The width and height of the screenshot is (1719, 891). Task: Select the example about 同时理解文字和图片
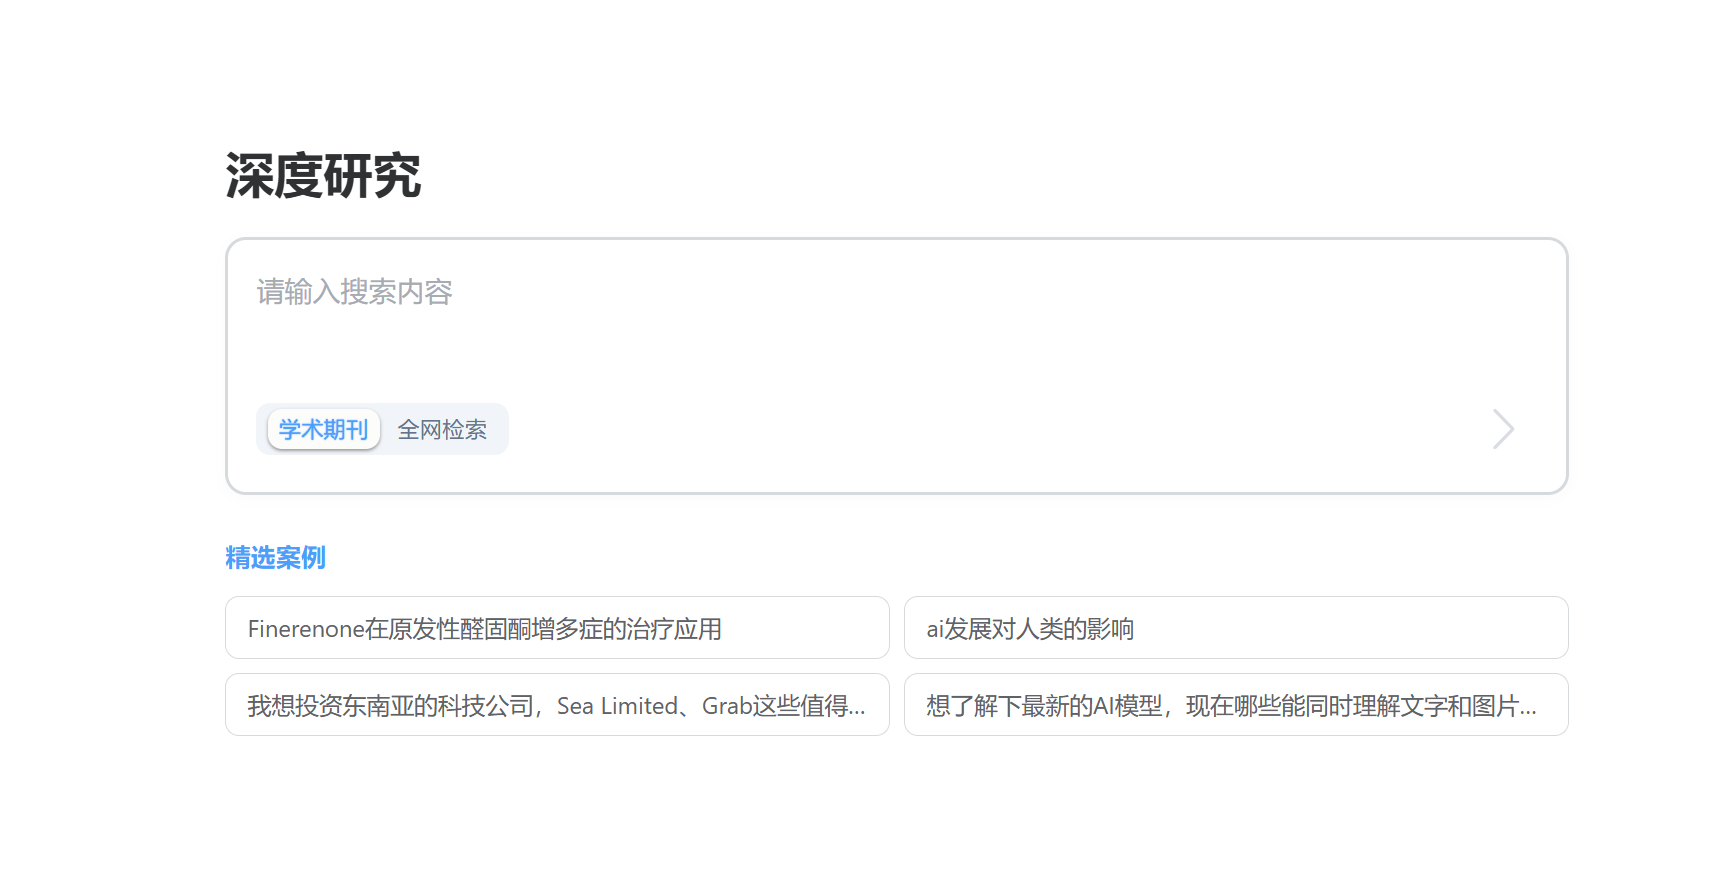point(1235,705)
